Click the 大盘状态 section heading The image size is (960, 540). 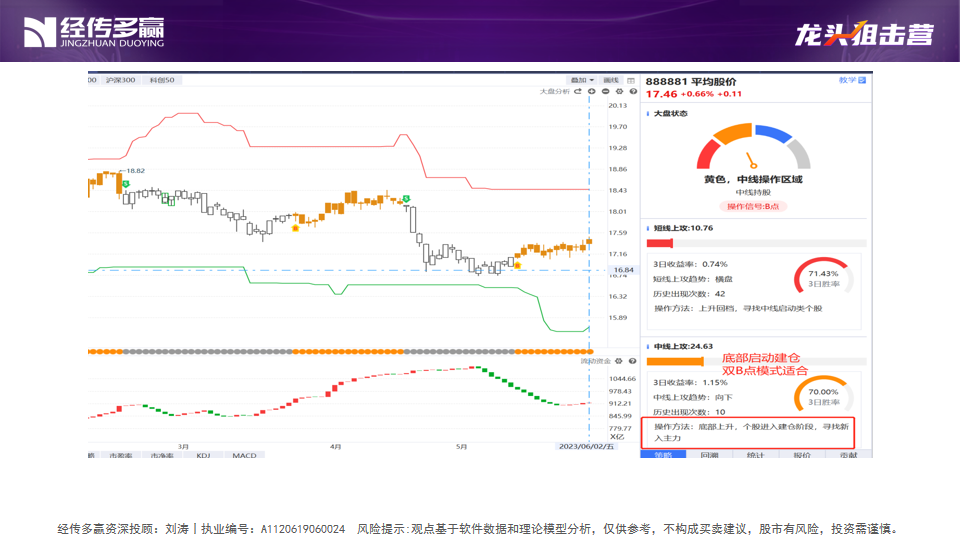670,114
